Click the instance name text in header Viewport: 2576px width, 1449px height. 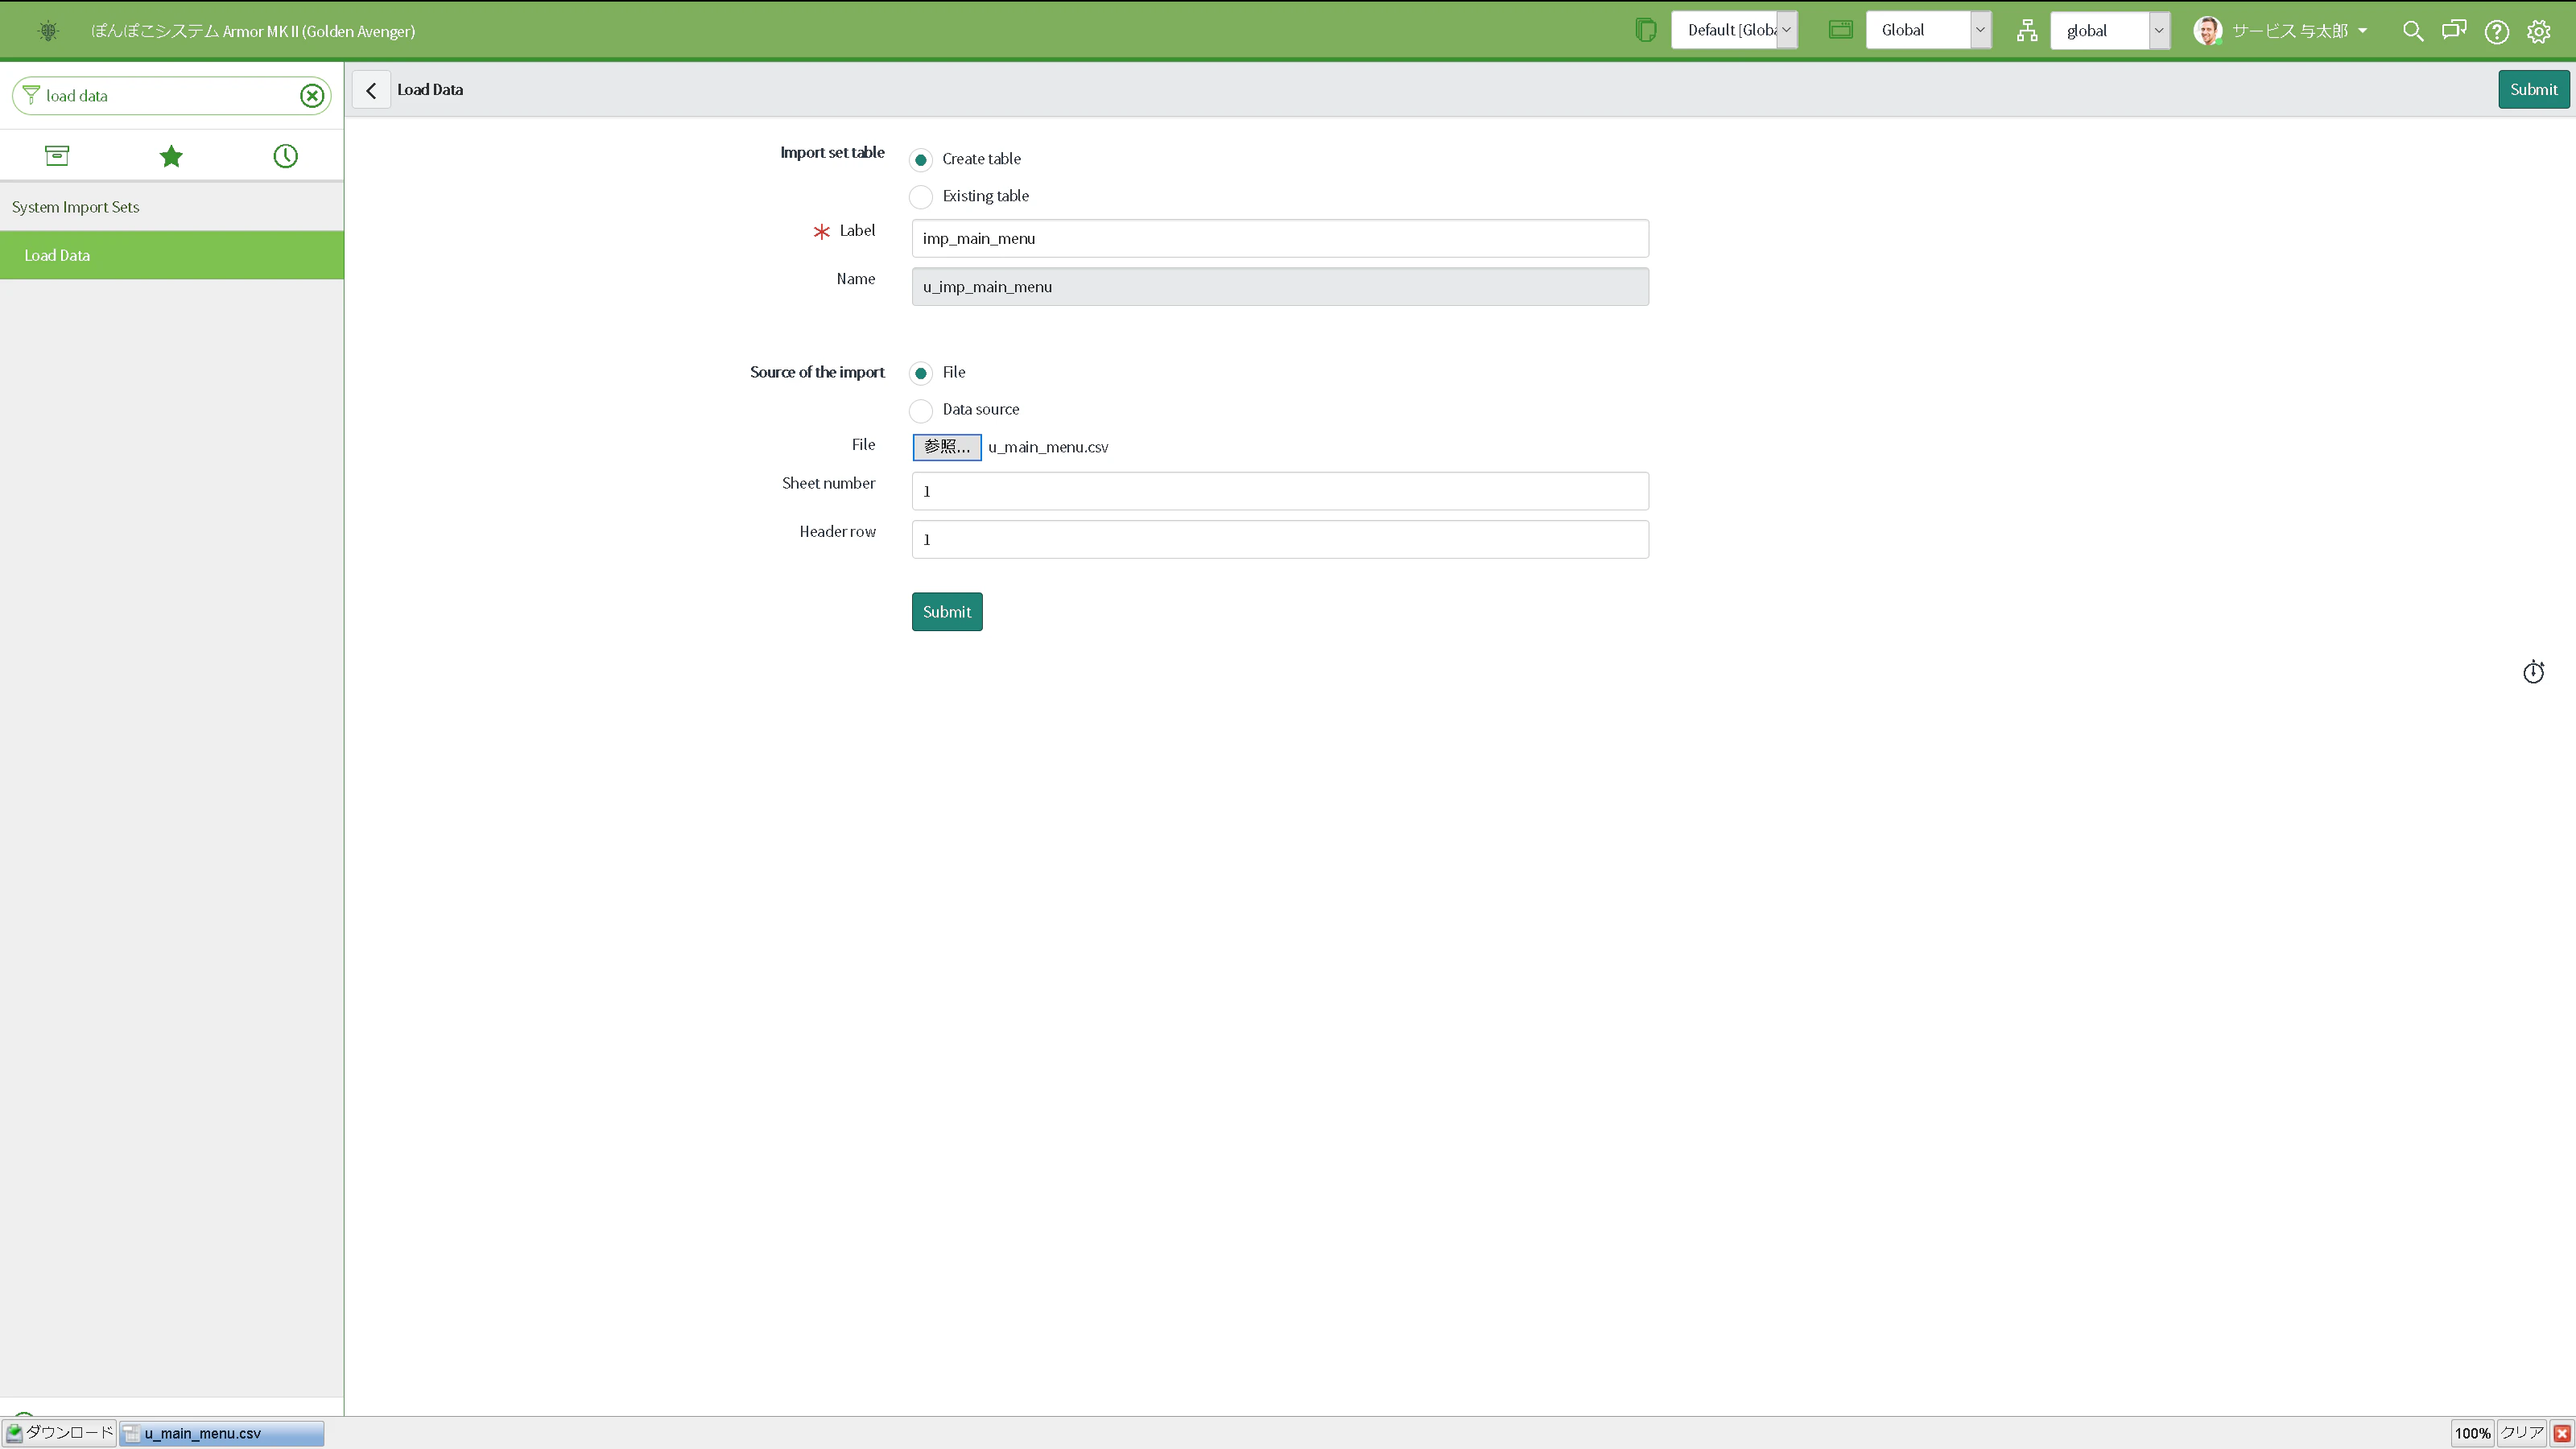253,31
